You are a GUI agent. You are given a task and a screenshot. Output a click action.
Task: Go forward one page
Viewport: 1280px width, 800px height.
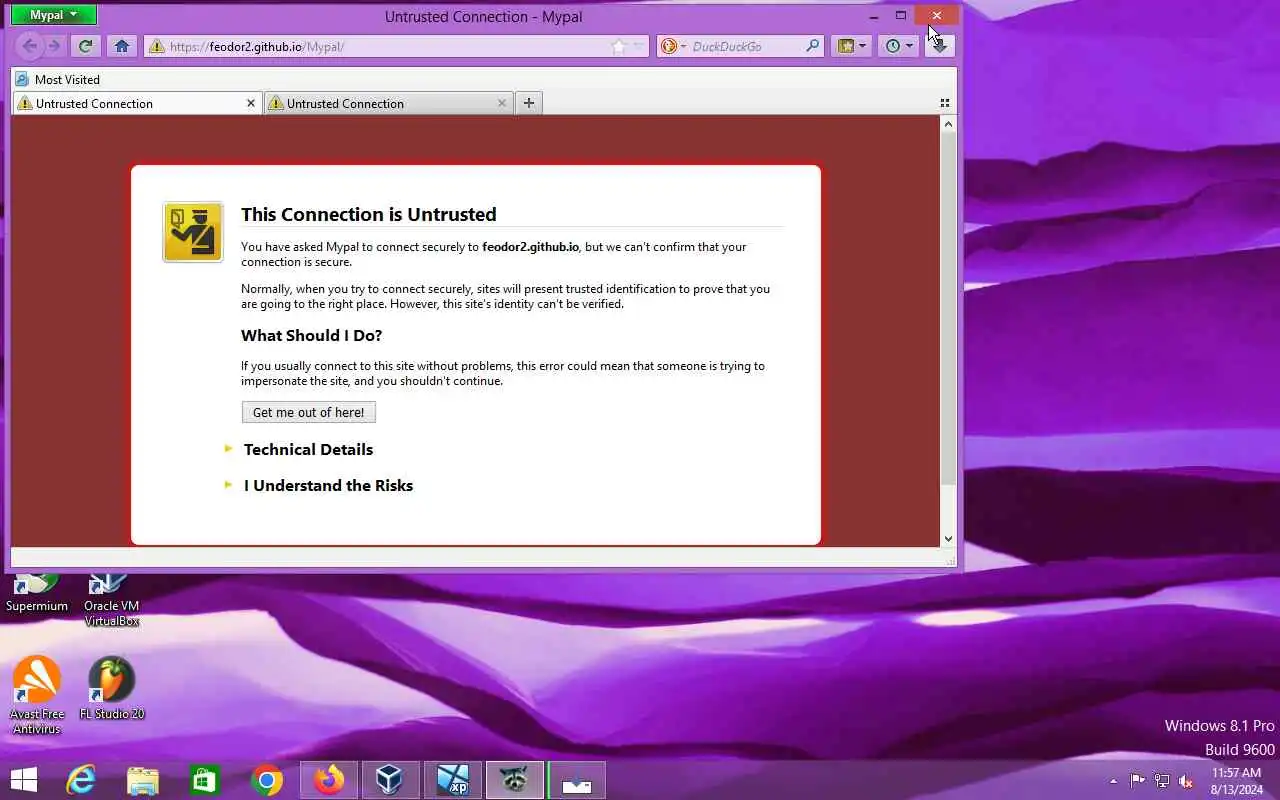click(54, 46)
